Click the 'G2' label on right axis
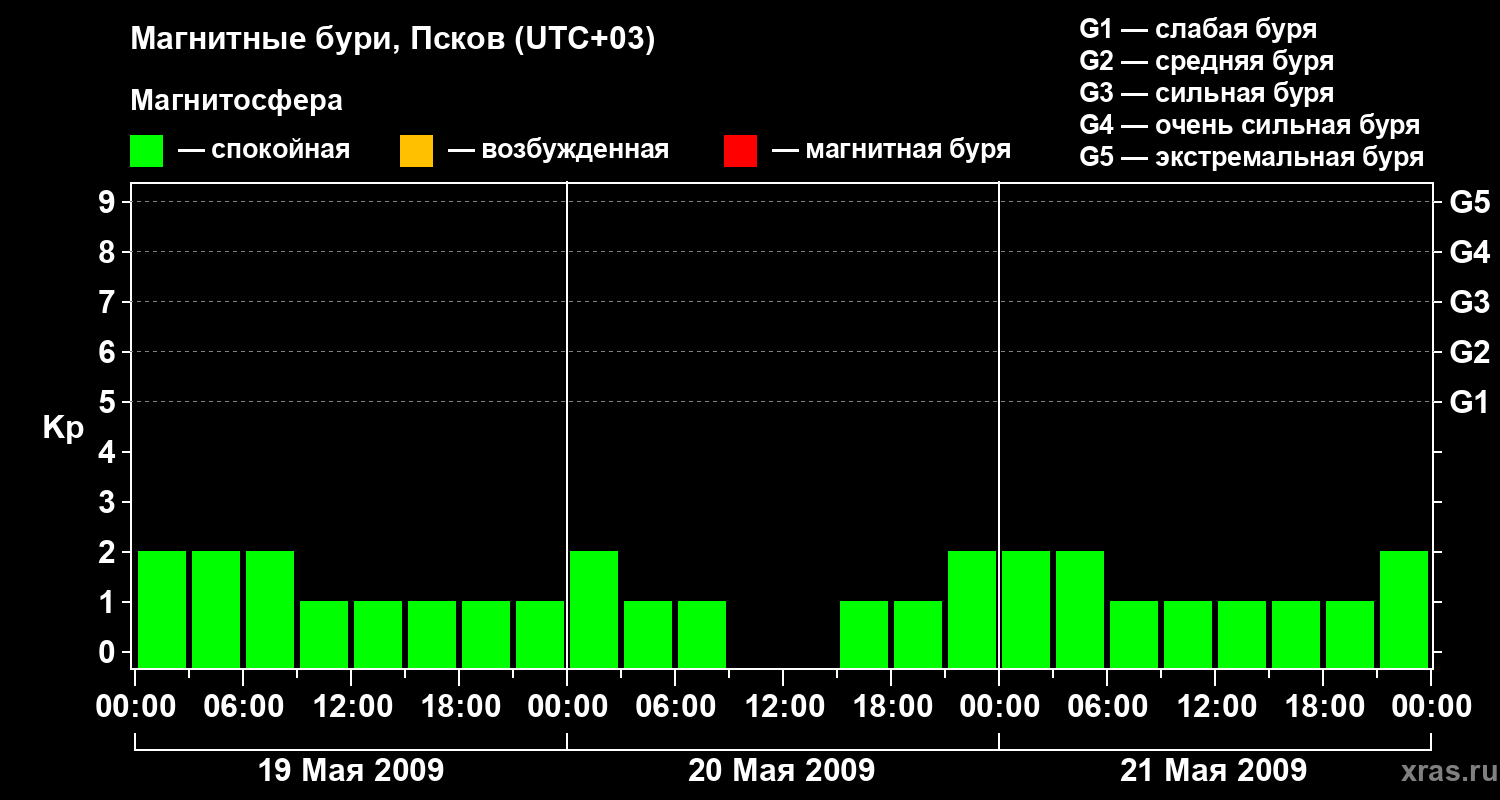1500x800 pixels. tap(1469, 352)
